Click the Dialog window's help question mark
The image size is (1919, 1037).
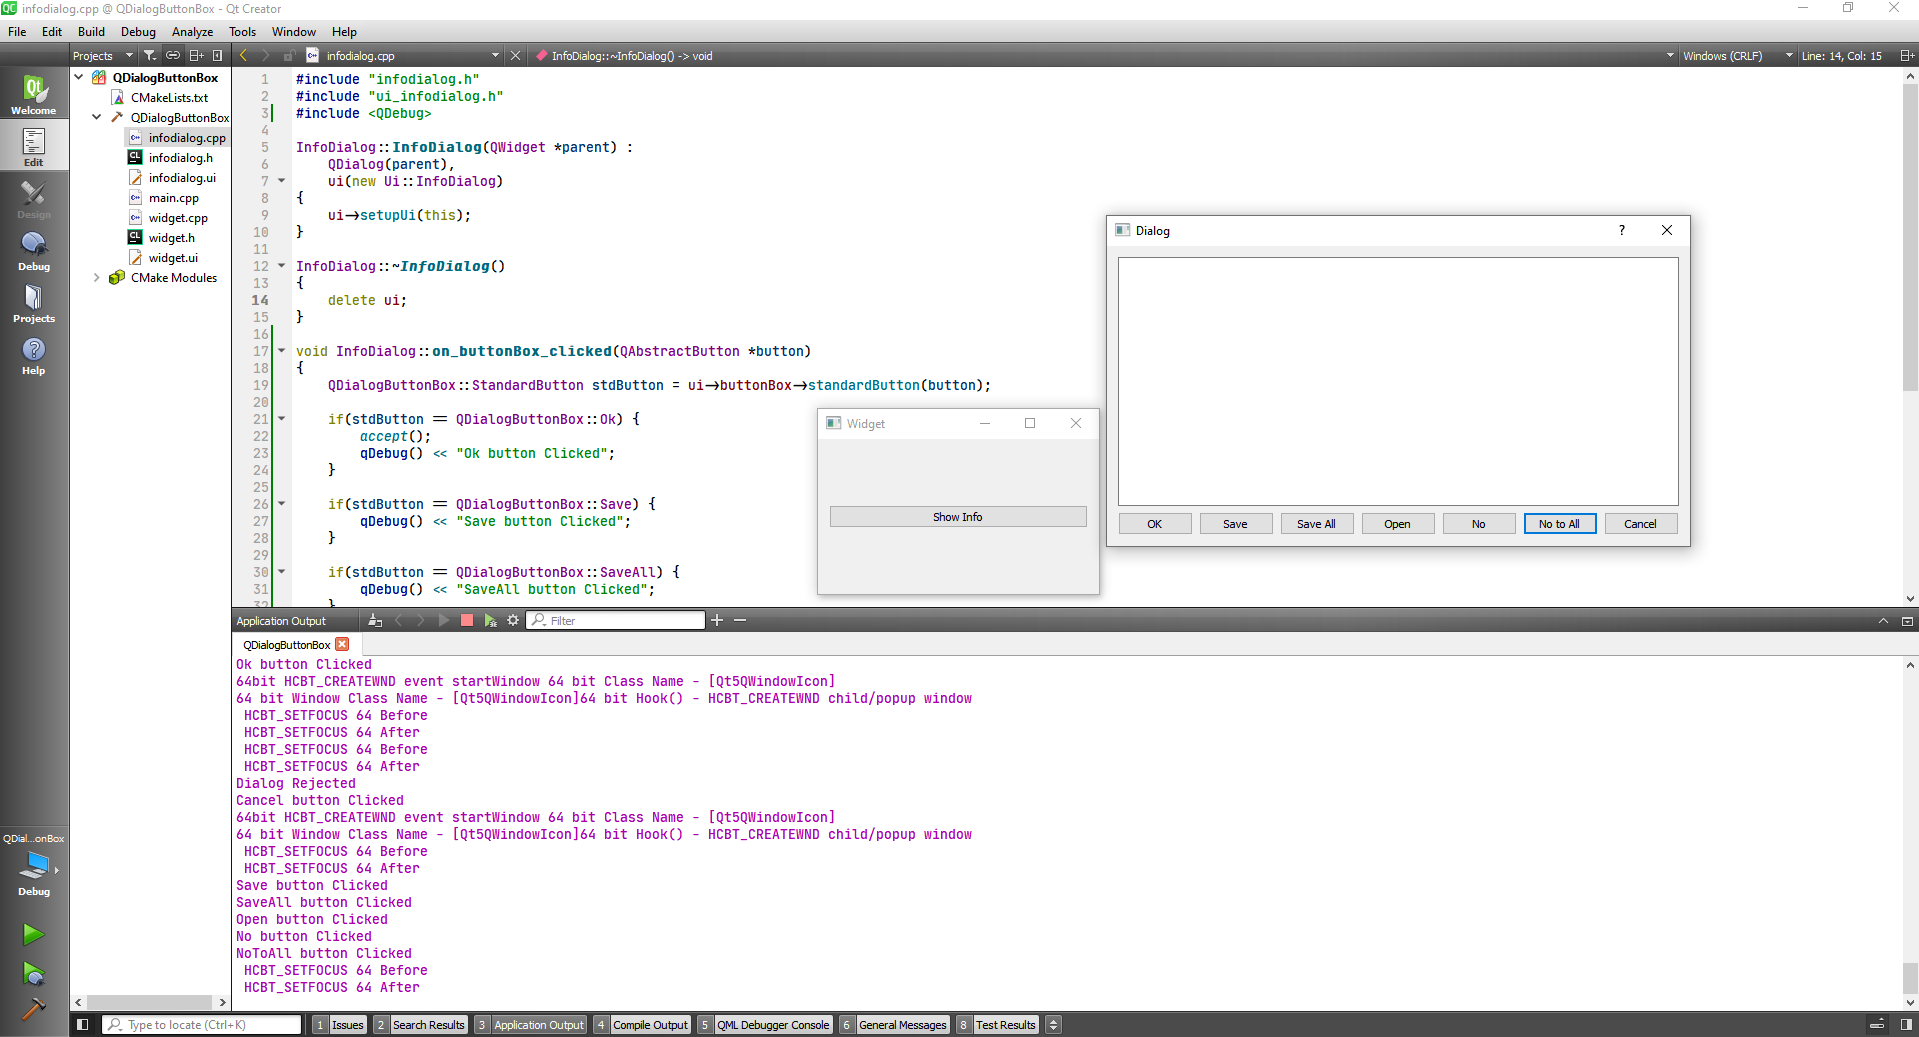(1622, 230)
